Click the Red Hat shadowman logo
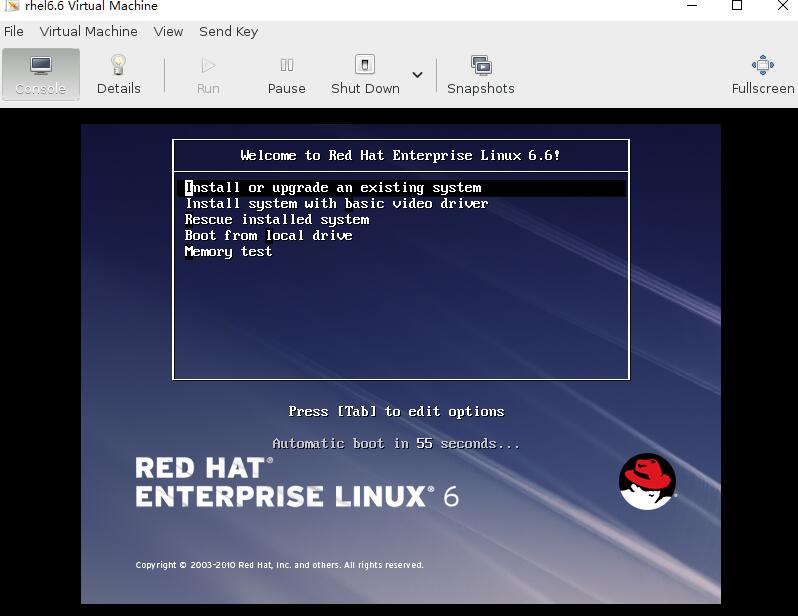Viewport: 798px width, 616px height. click(647, 482)
